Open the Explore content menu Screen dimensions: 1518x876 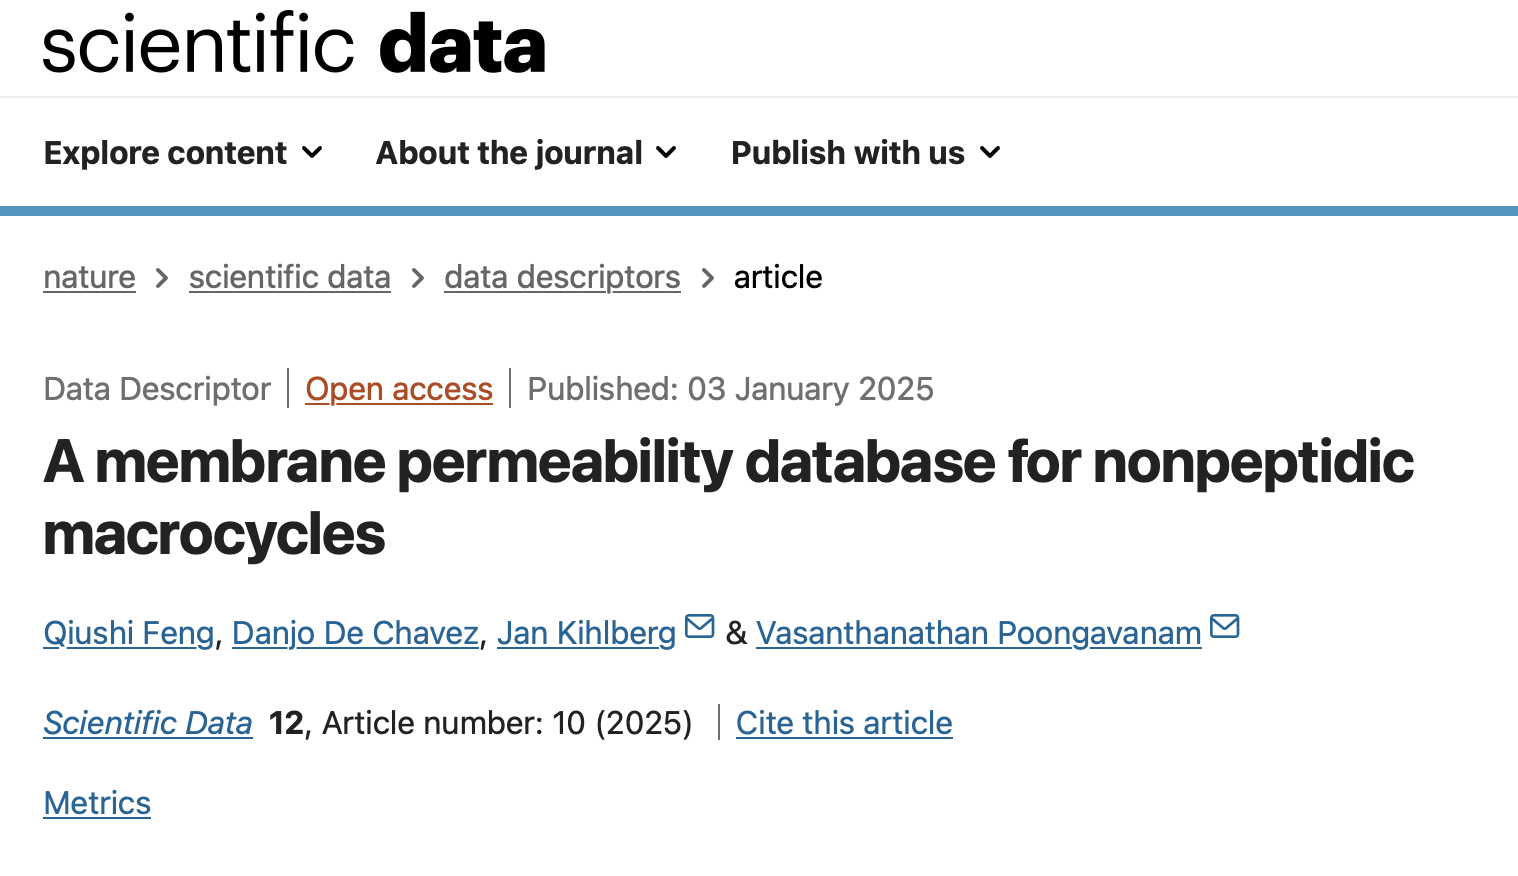pos(166,153)
